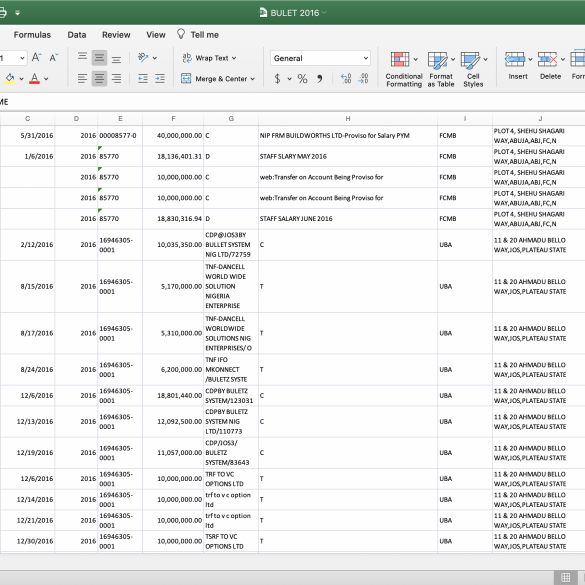Screen dimensions: 585x585
Task: Select cell STAFF SALARY JUNE 2016
Action: (x=348, y=219)
